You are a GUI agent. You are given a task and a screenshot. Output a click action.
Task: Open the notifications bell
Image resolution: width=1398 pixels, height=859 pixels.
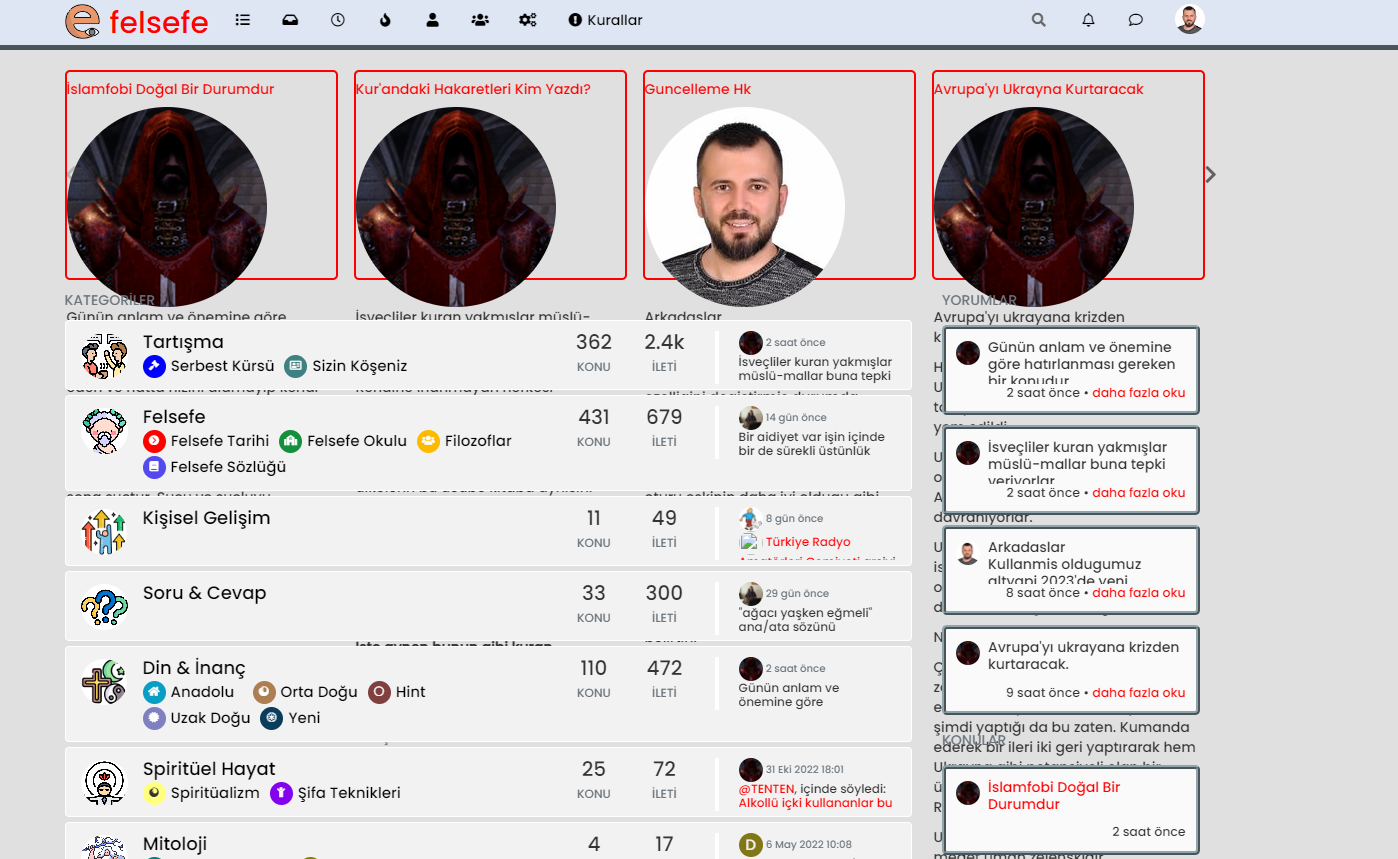tap(1088, 20)
